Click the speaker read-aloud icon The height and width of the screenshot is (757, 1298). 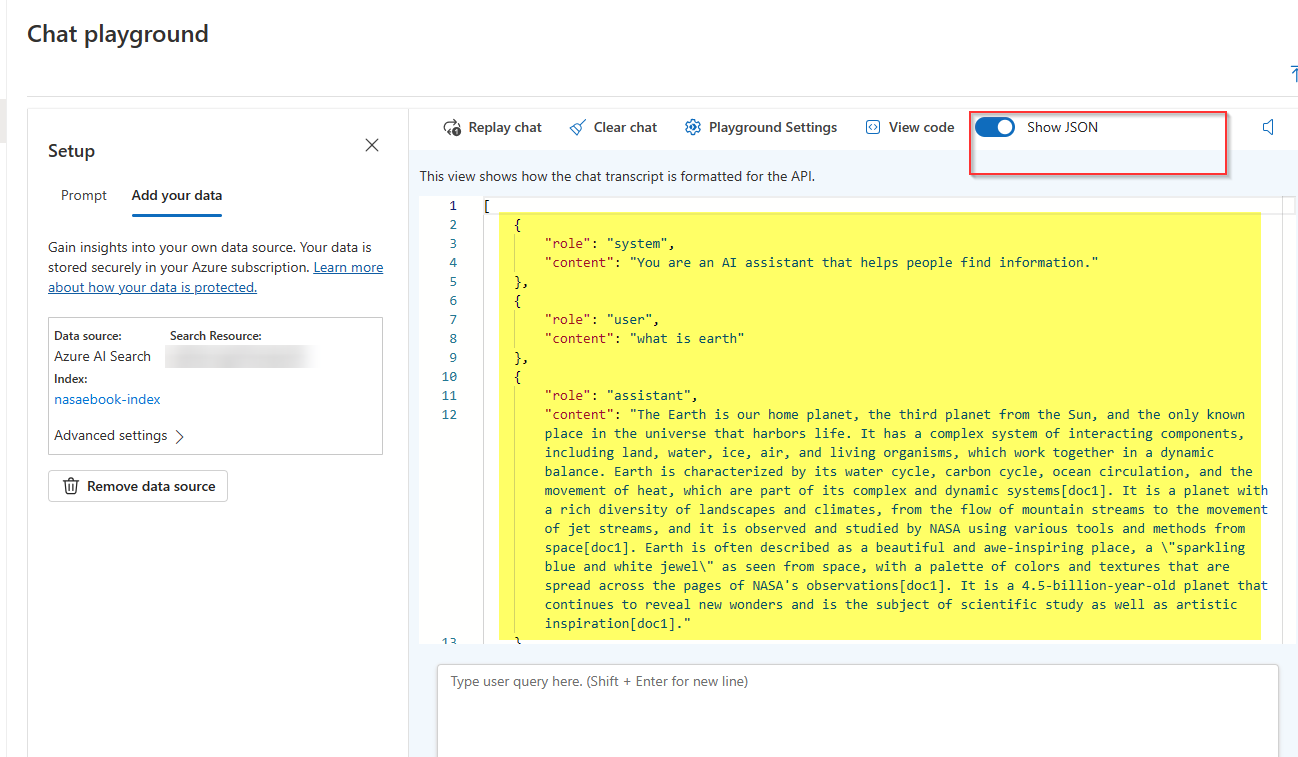click(1268, 127)
